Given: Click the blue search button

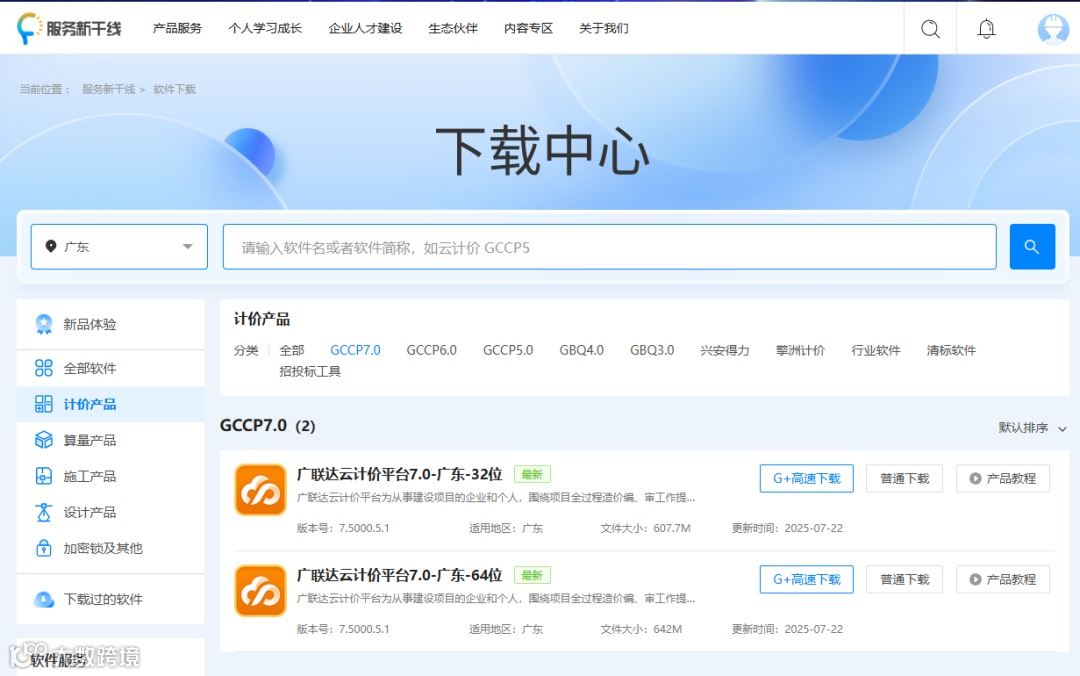Looking at the screenshot, I should [1032, 247].
